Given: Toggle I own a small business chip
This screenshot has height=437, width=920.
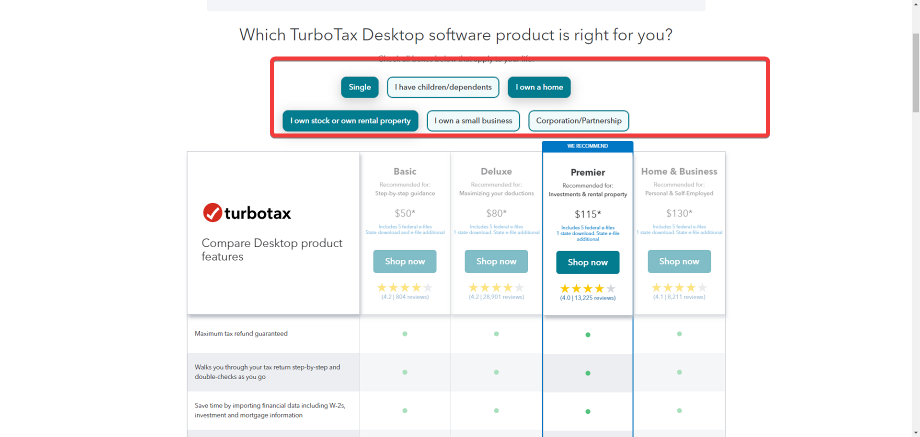Looking at the screenshot, I should [473, 121].
